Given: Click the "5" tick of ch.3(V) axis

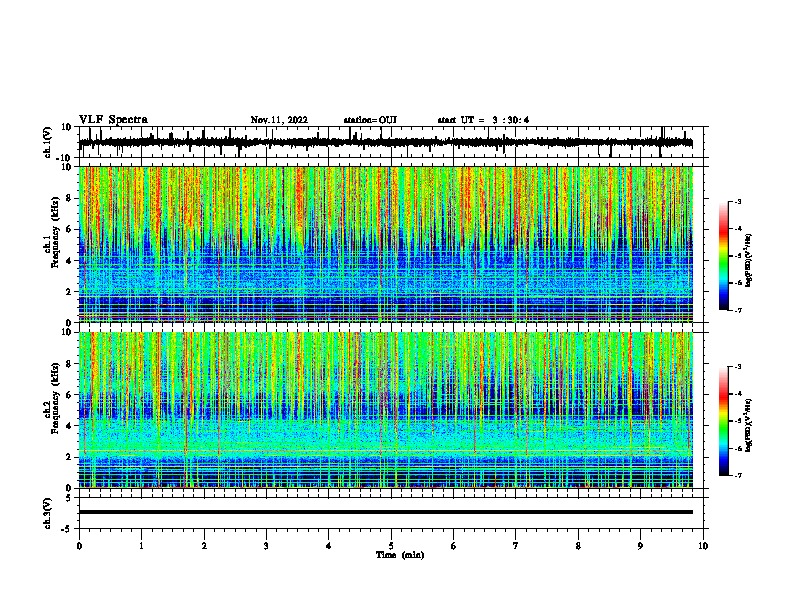Looking at the screenshot, I should coord(69,498).
